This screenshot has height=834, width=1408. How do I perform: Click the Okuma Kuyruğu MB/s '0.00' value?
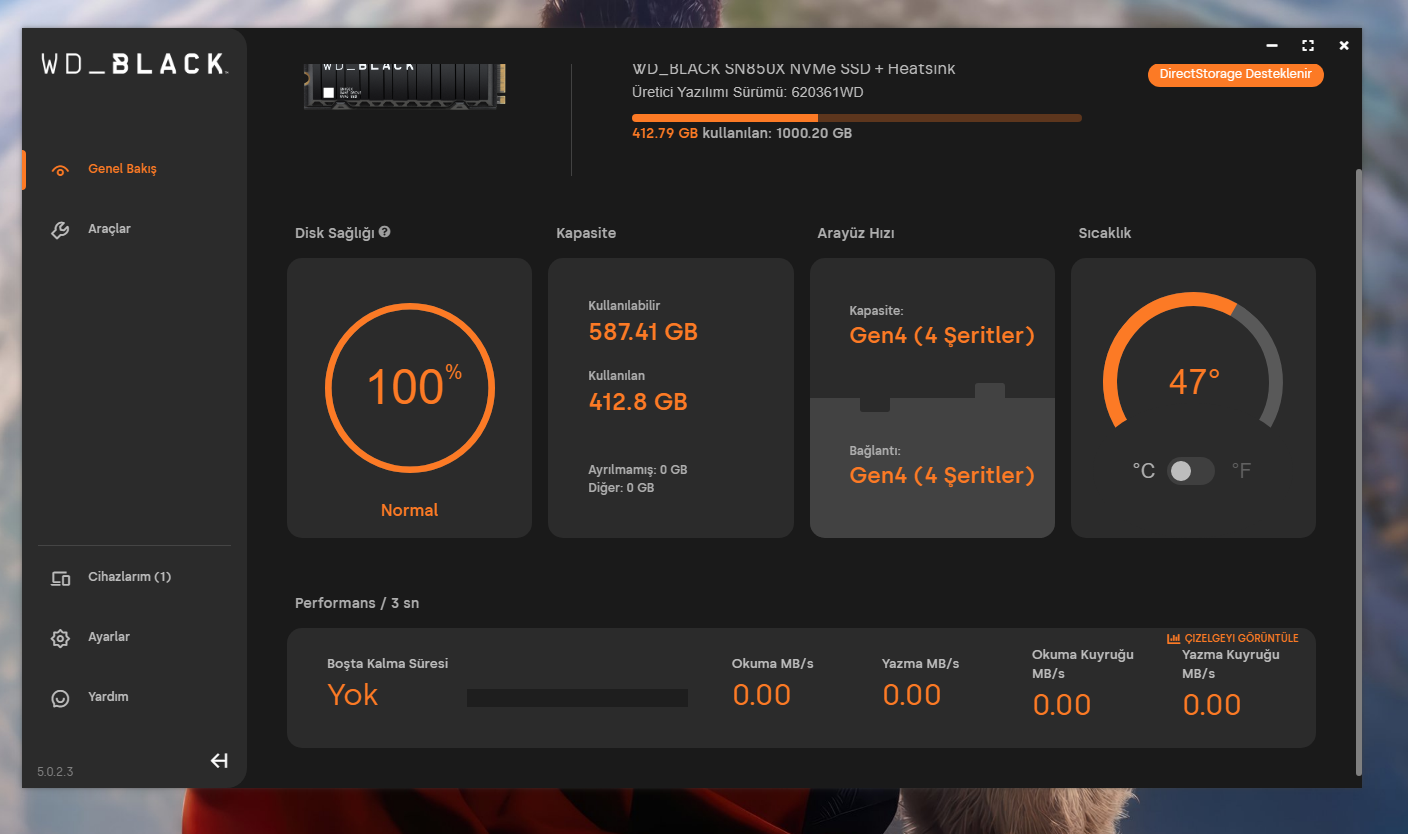click(x=1062, y=705)
